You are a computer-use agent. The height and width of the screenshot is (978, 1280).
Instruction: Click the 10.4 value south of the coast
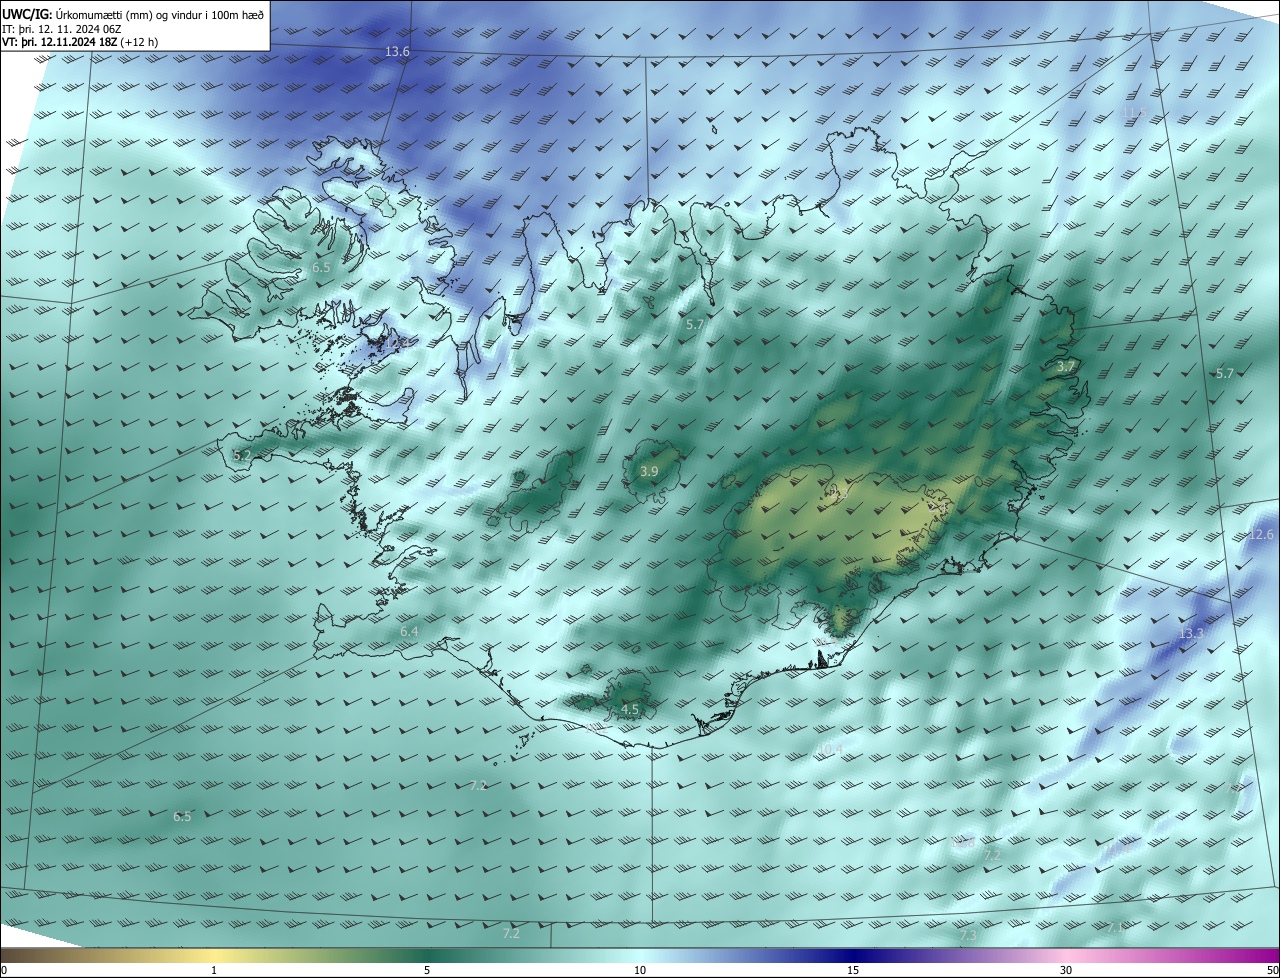830,749
